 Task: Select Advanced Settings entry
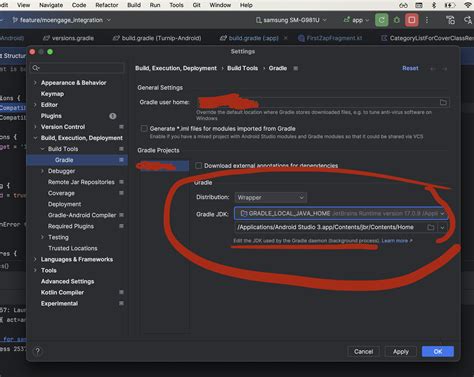[x=67, y=281]
